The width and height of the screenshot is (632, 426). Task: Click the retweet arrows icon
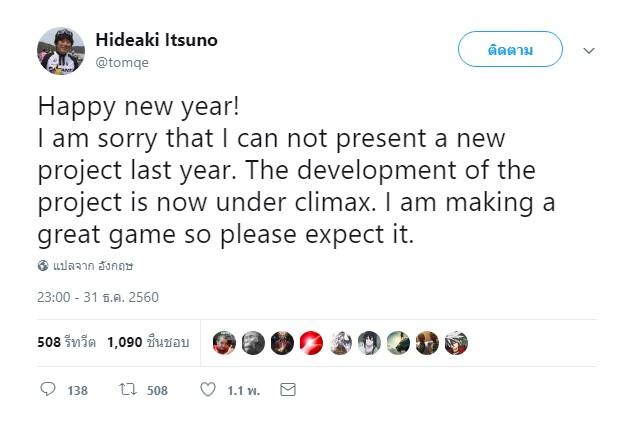point(127,390)
